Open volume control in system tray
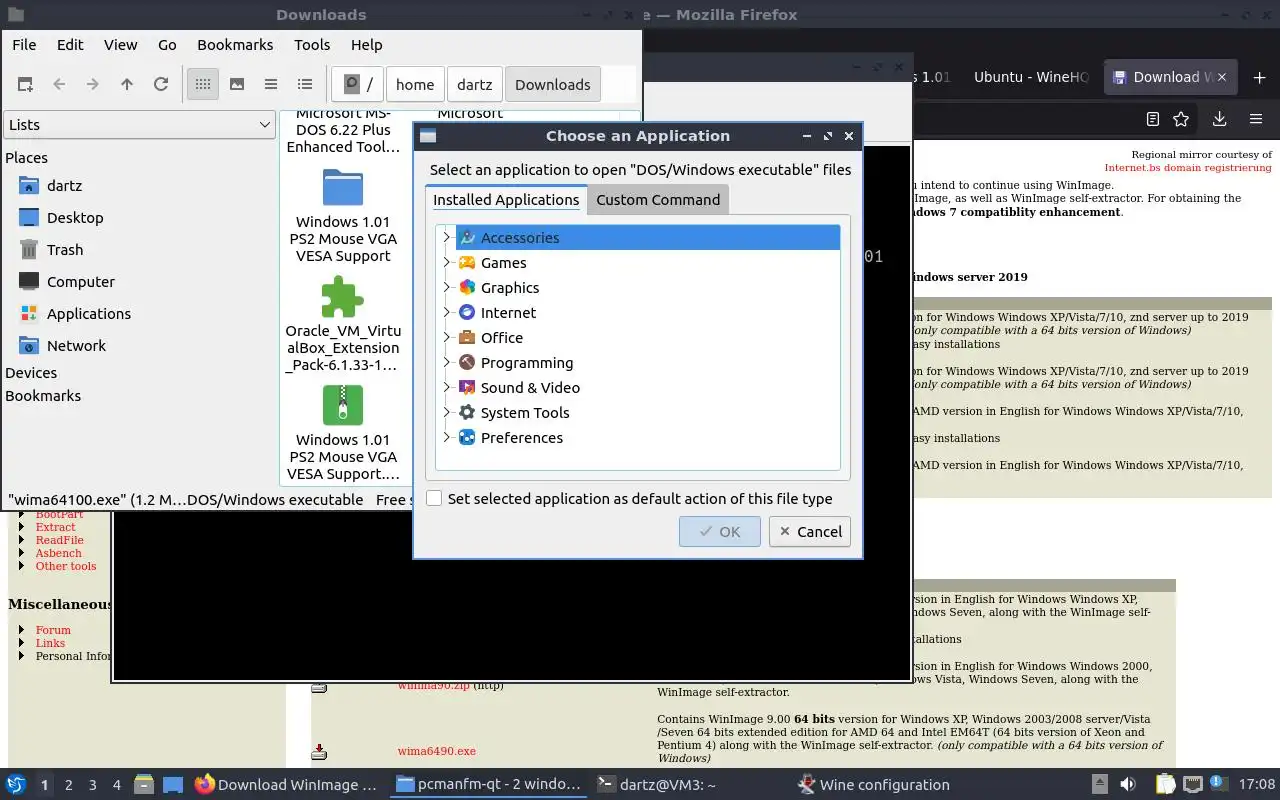This screenshot has height=800, width=1280. (x=1128, y=785)
